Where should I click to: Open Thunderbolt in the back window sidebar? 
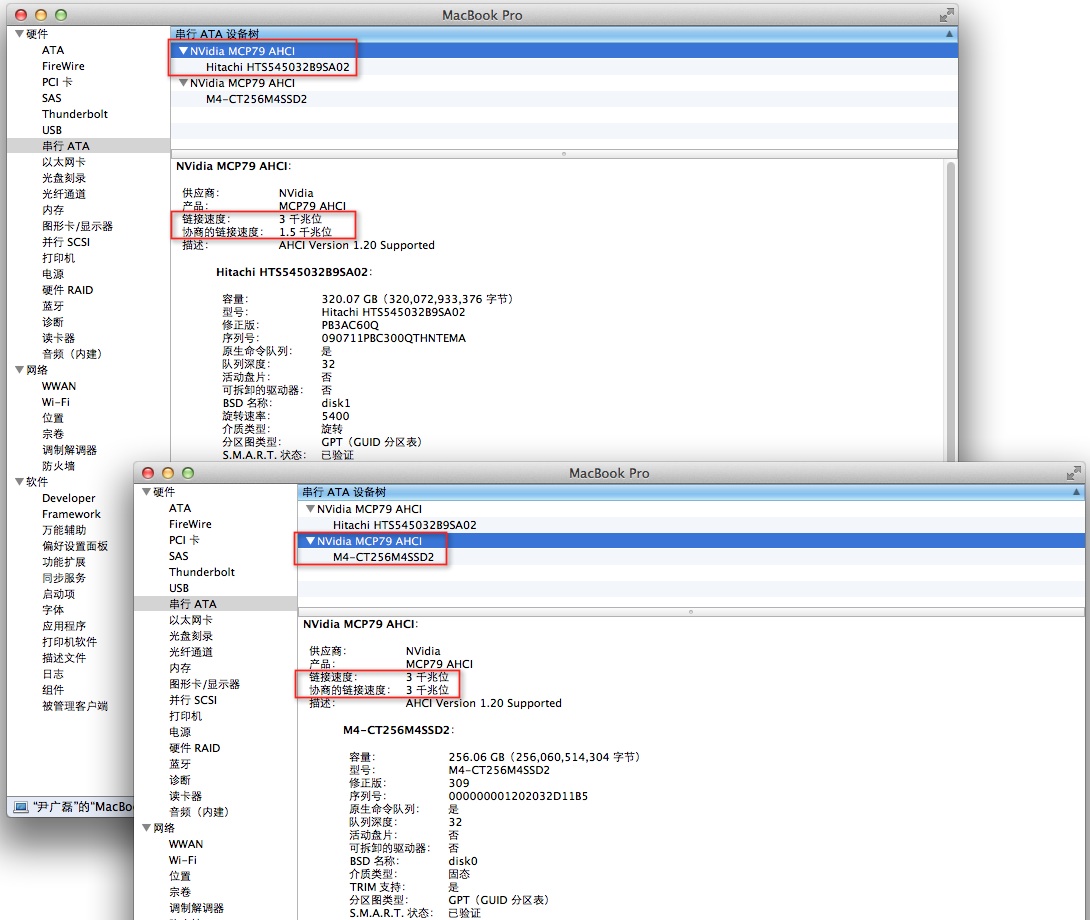tap(75, 114)
